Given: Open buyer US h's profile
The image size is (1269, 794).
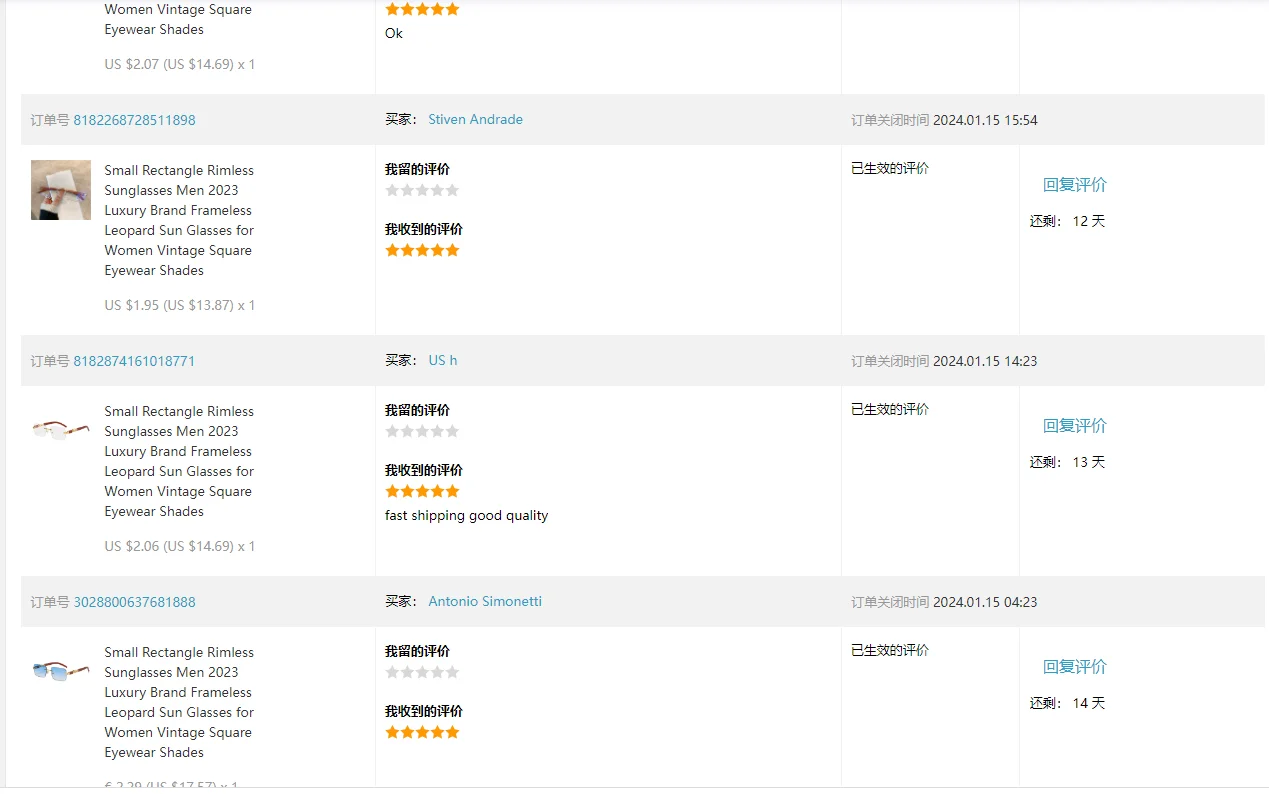Looking at the screenshot, I should point(442,360).
